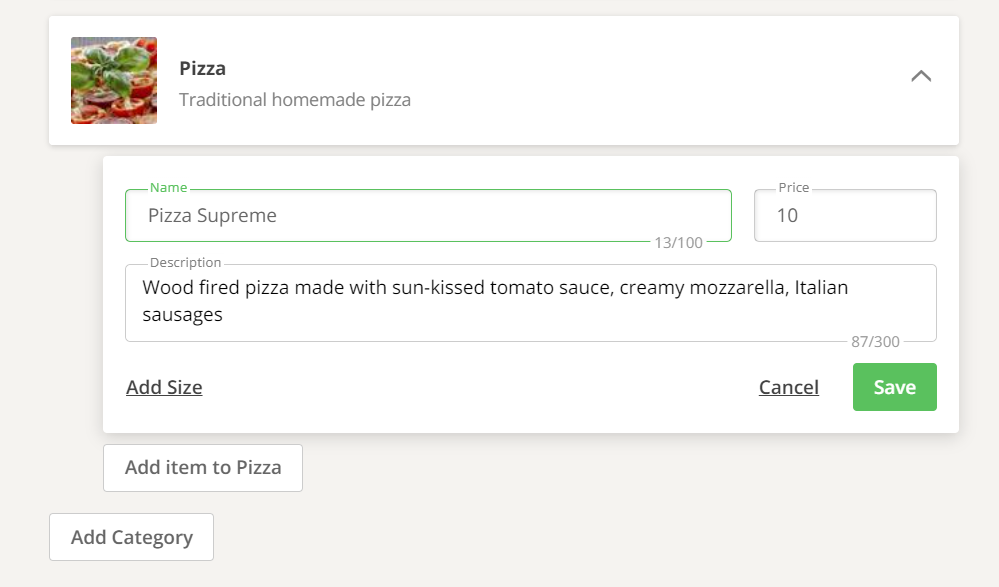Click the Pizza category thumbnail image
This screenshot has height=587, width=999.
click(114, 81)
